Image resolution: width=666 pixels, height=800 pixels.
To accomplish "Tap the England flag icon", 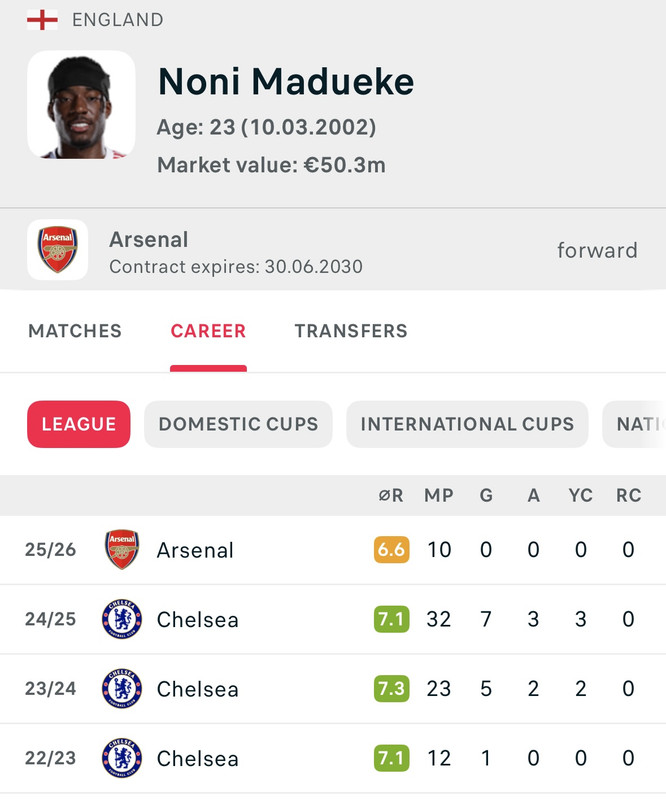I will click(x=42, y=20).
